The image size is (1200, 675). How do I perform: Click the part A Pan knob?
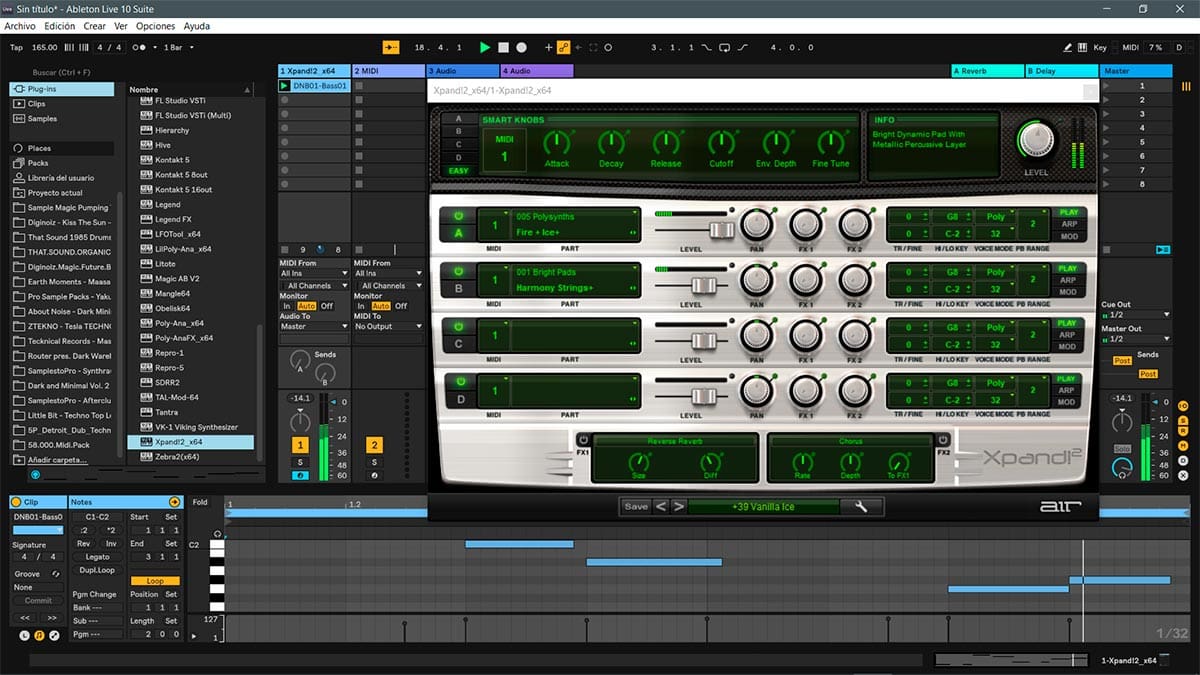[x=758, y=224]
